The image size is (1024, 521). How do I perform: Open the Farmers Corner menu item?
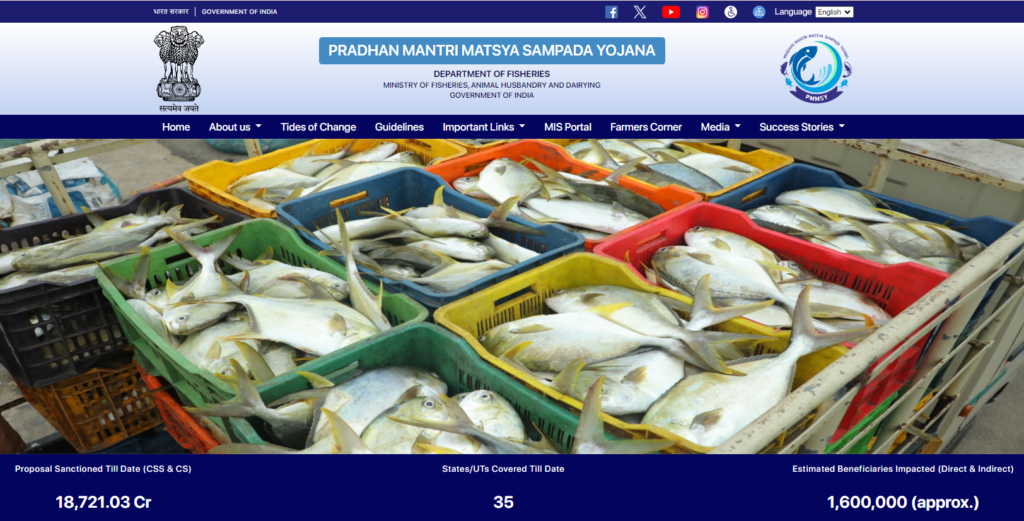click(x=646, y=127)
